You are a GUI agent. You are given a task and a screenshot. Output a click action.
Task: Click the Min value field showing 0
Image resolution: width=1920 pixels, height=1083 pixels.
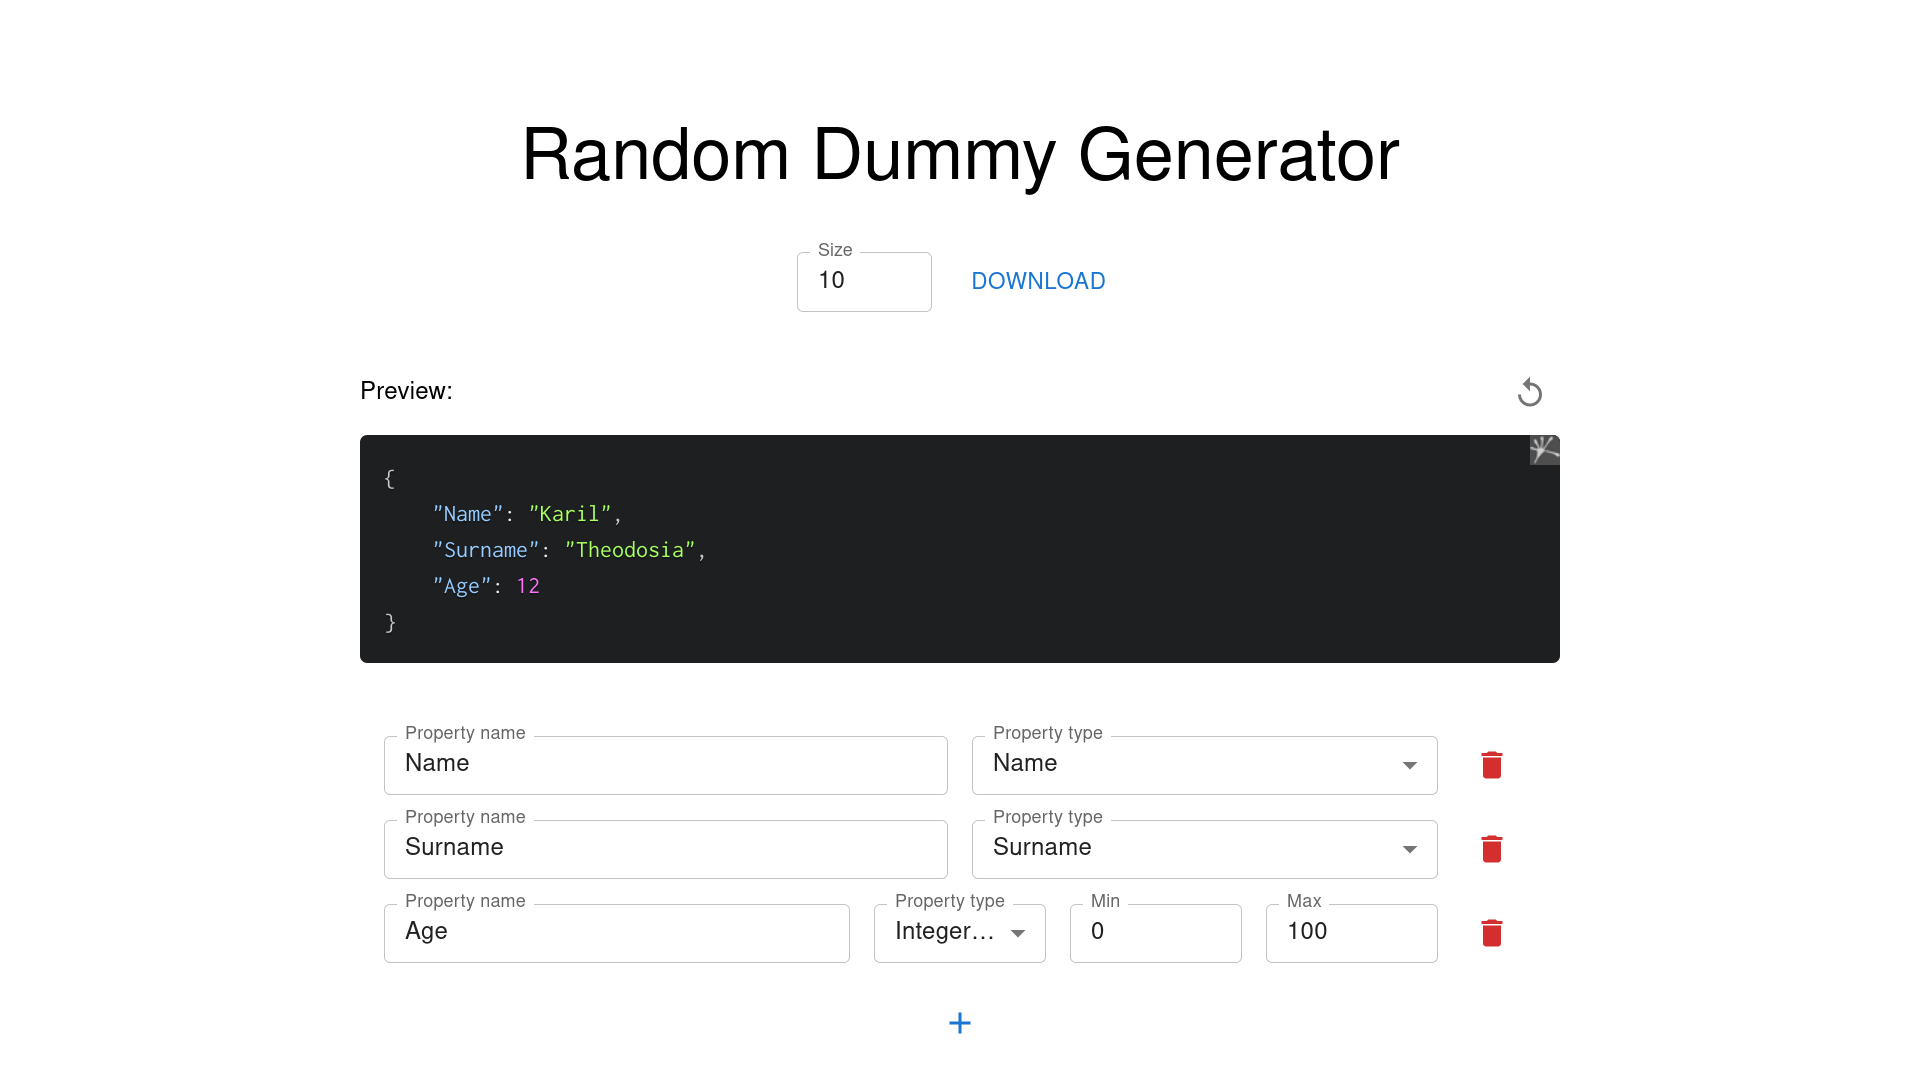tap(1155, 933)
